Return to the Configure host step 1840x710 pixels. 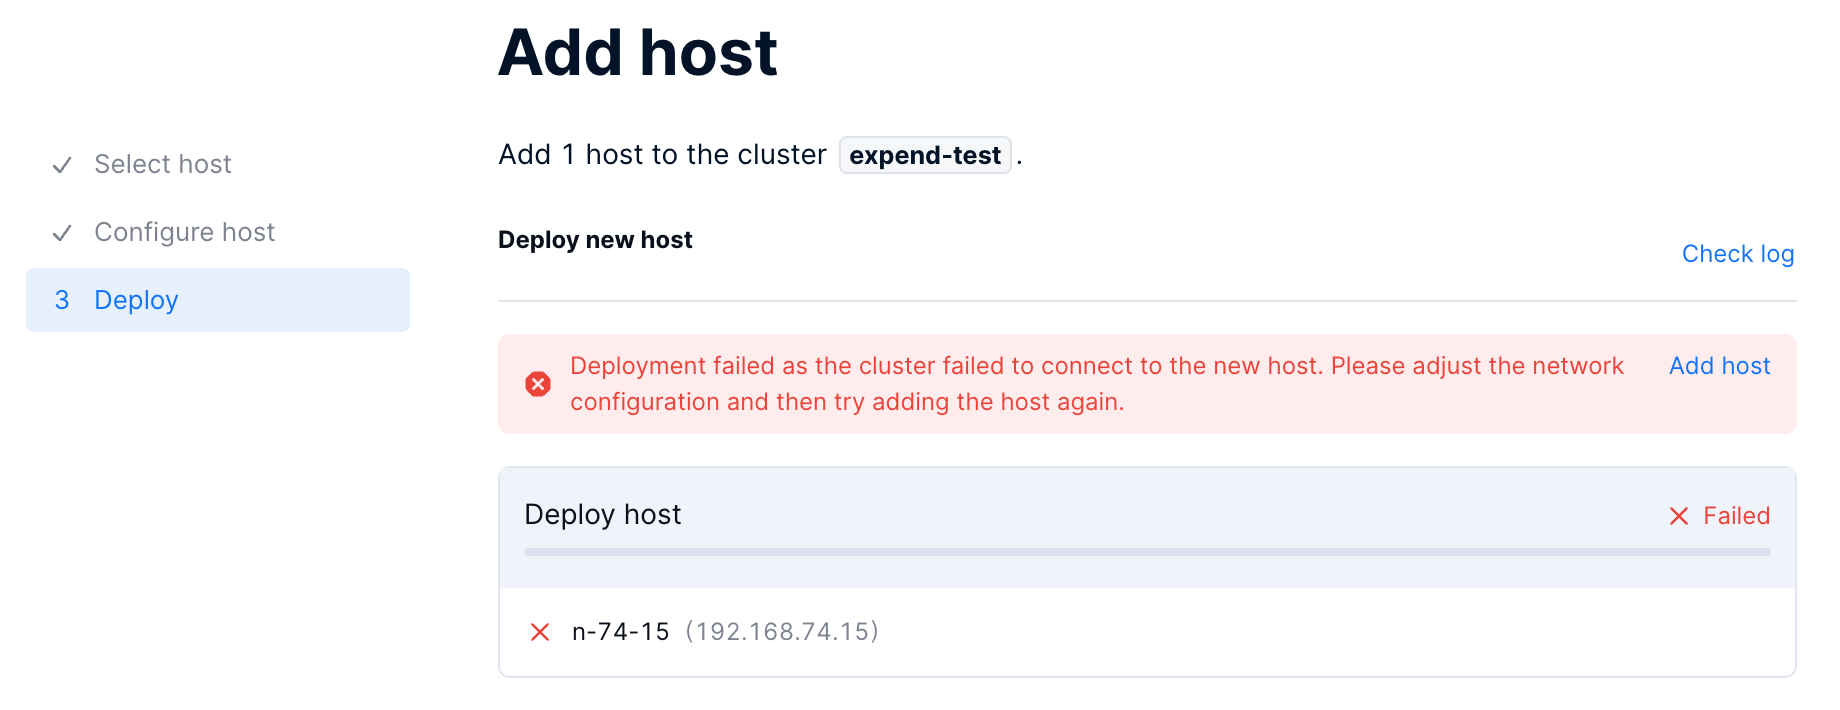tap(184, 232)
